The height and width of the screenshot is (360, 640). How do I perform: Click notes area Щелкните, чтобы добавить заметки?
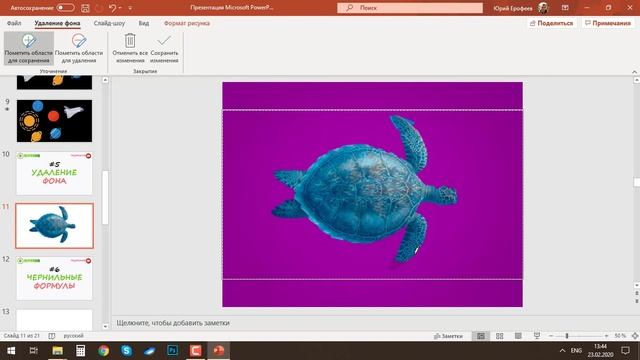173,323
